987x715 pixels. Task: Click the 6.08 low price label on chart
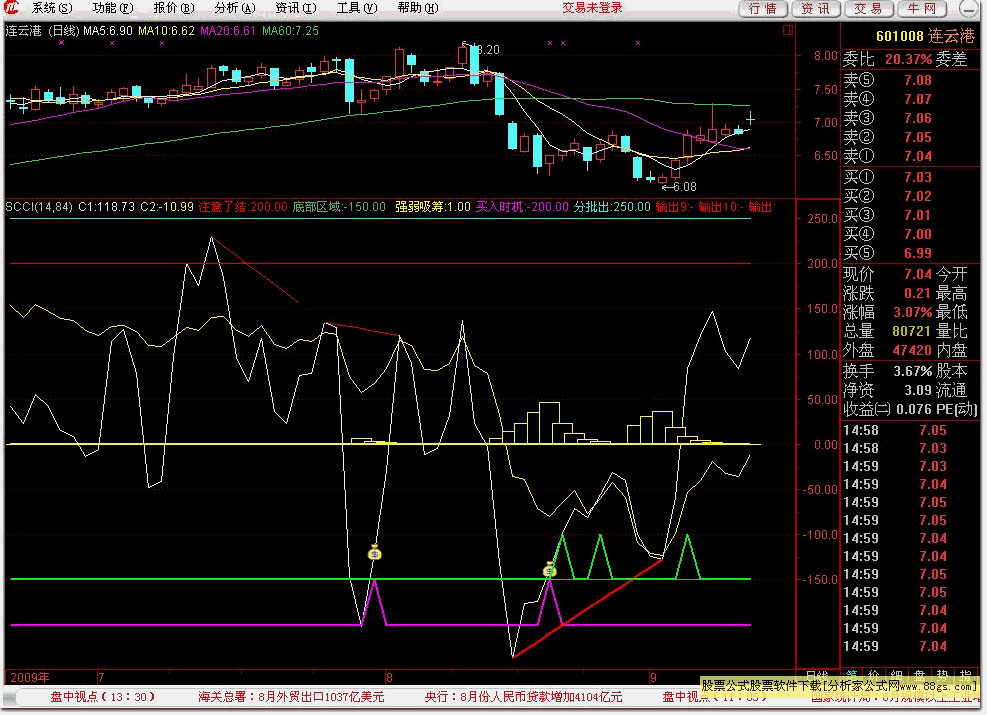point(684,187)
